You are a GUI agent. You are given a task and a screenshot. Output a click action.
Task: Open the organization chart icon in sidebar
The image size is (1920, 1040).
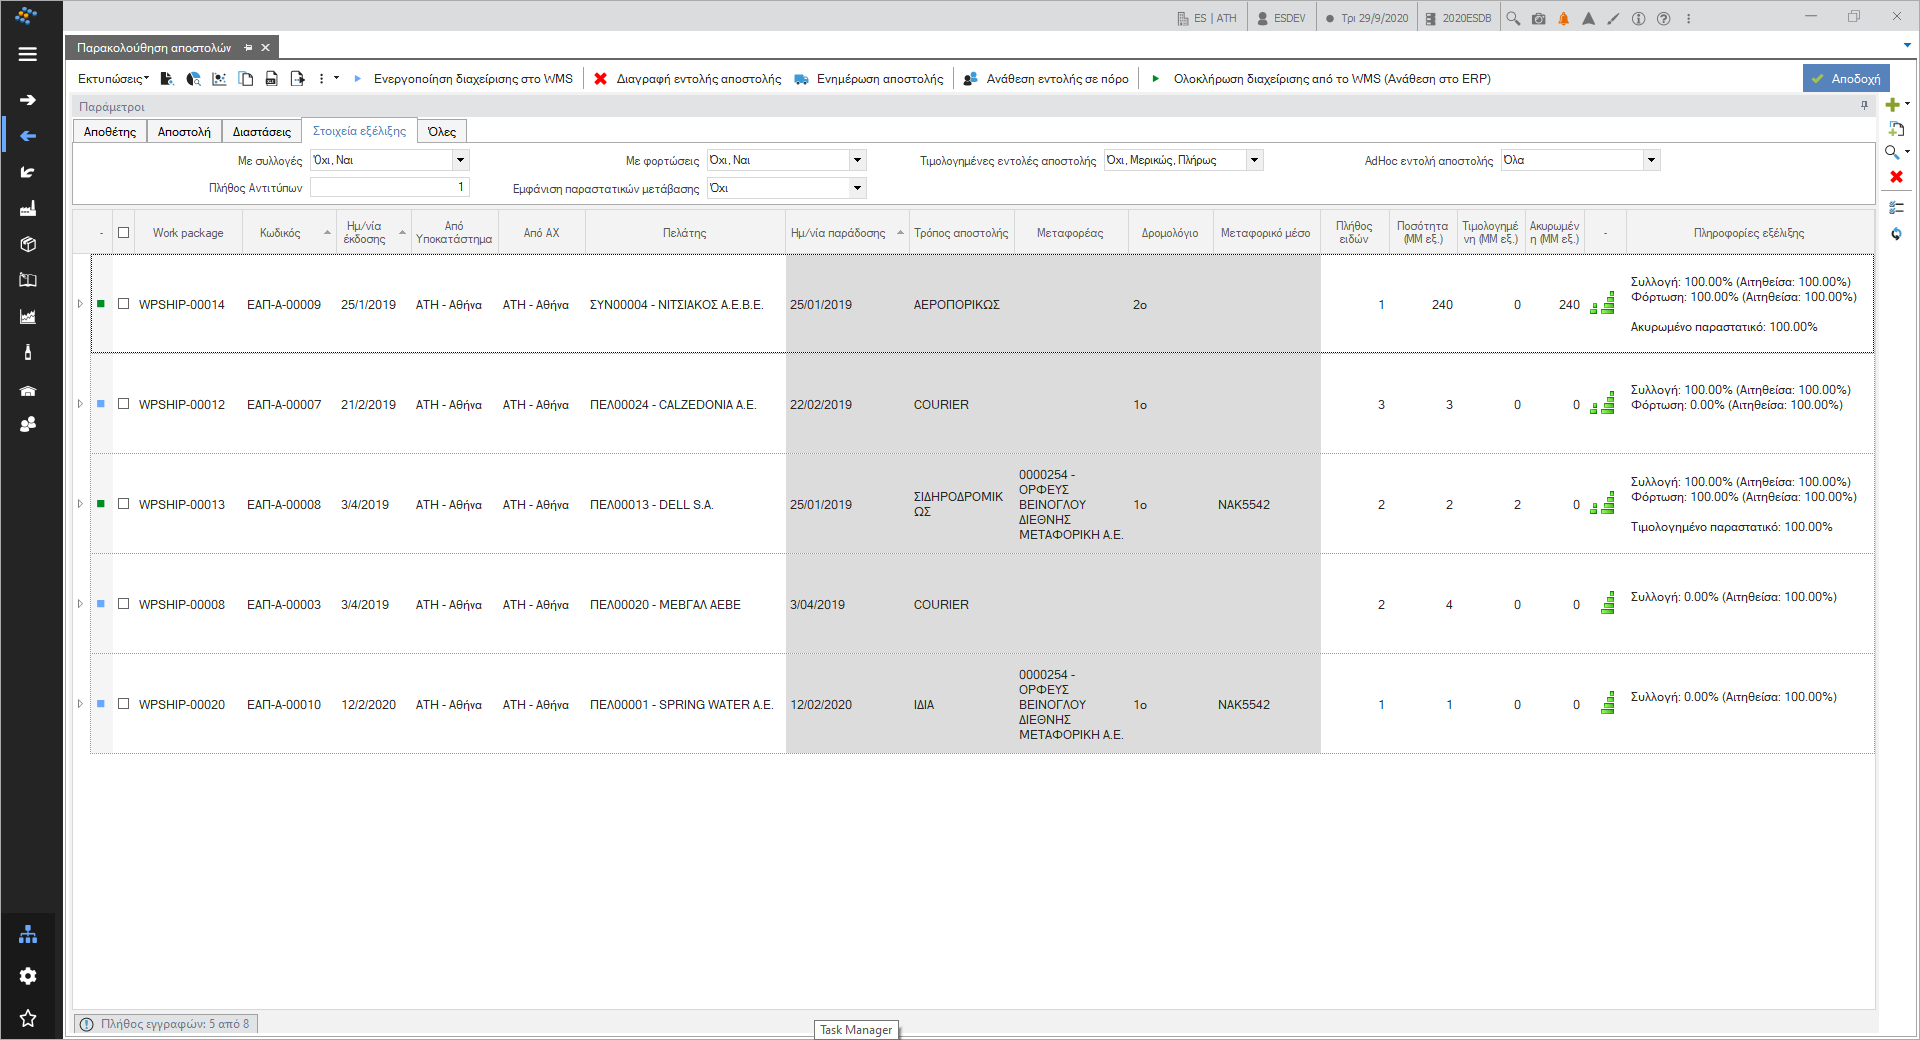click(28, 934)
